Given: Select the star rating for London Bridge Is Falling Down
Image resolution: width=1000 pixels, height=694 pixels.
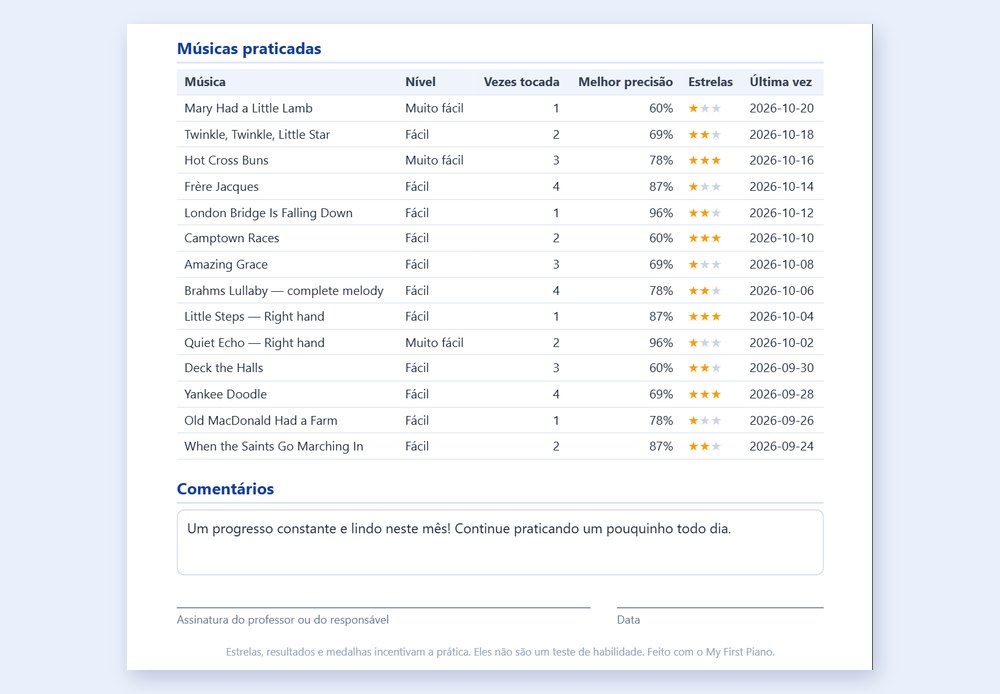Looking at the screenshot, I should tap(705, 212).
